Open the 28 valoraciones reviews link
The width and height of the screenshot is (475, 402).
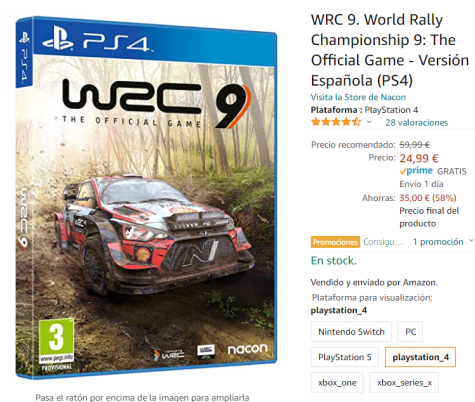pos(417,122)
